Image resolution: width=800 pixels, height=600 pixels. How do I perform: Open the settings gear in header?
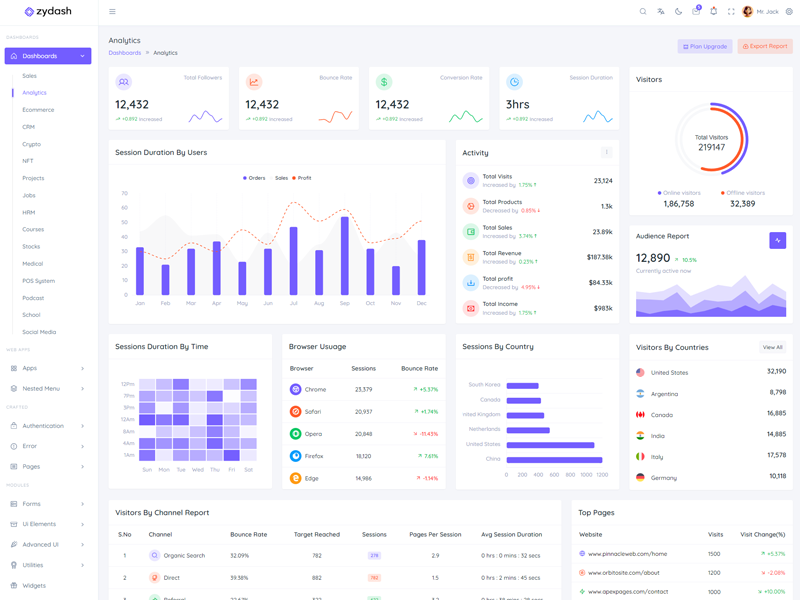[x=789, y=12]
